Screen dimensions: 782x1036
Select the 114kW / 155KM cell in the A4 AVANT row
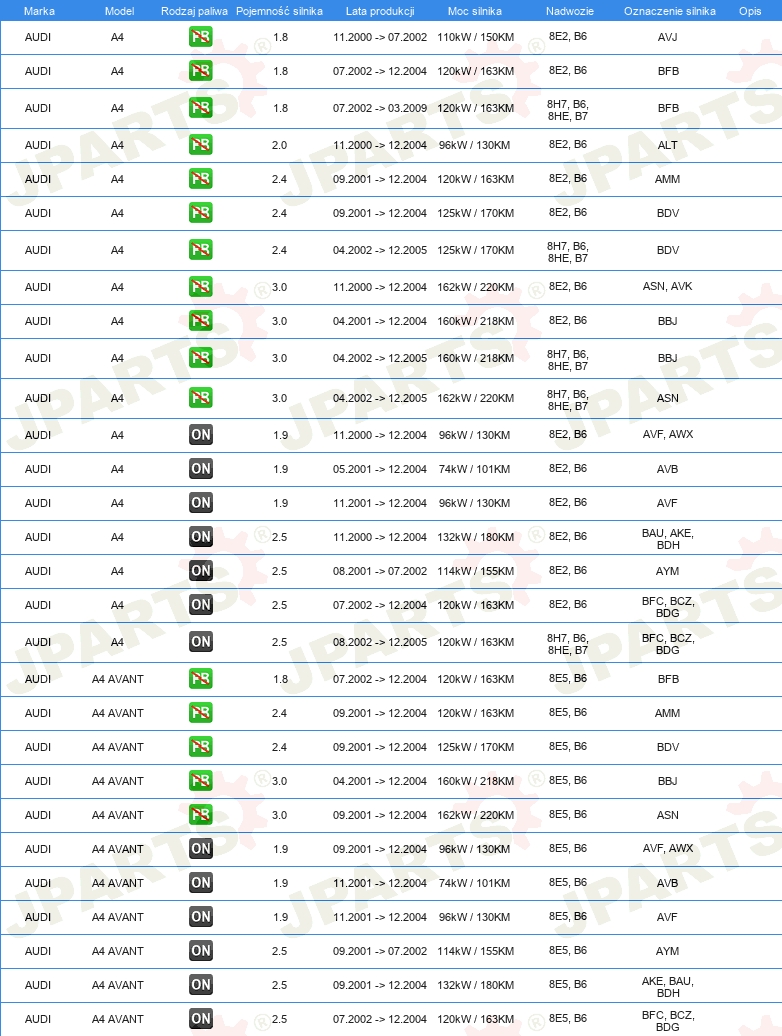(x=476, y=951)
